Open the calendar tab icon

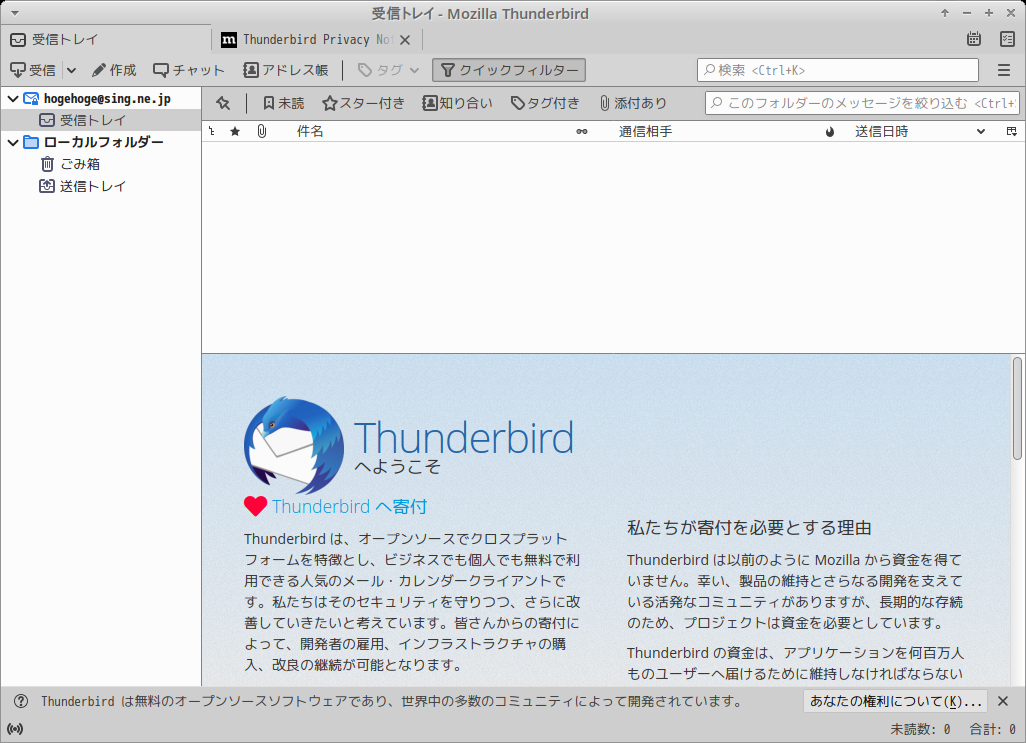point(974,39)
